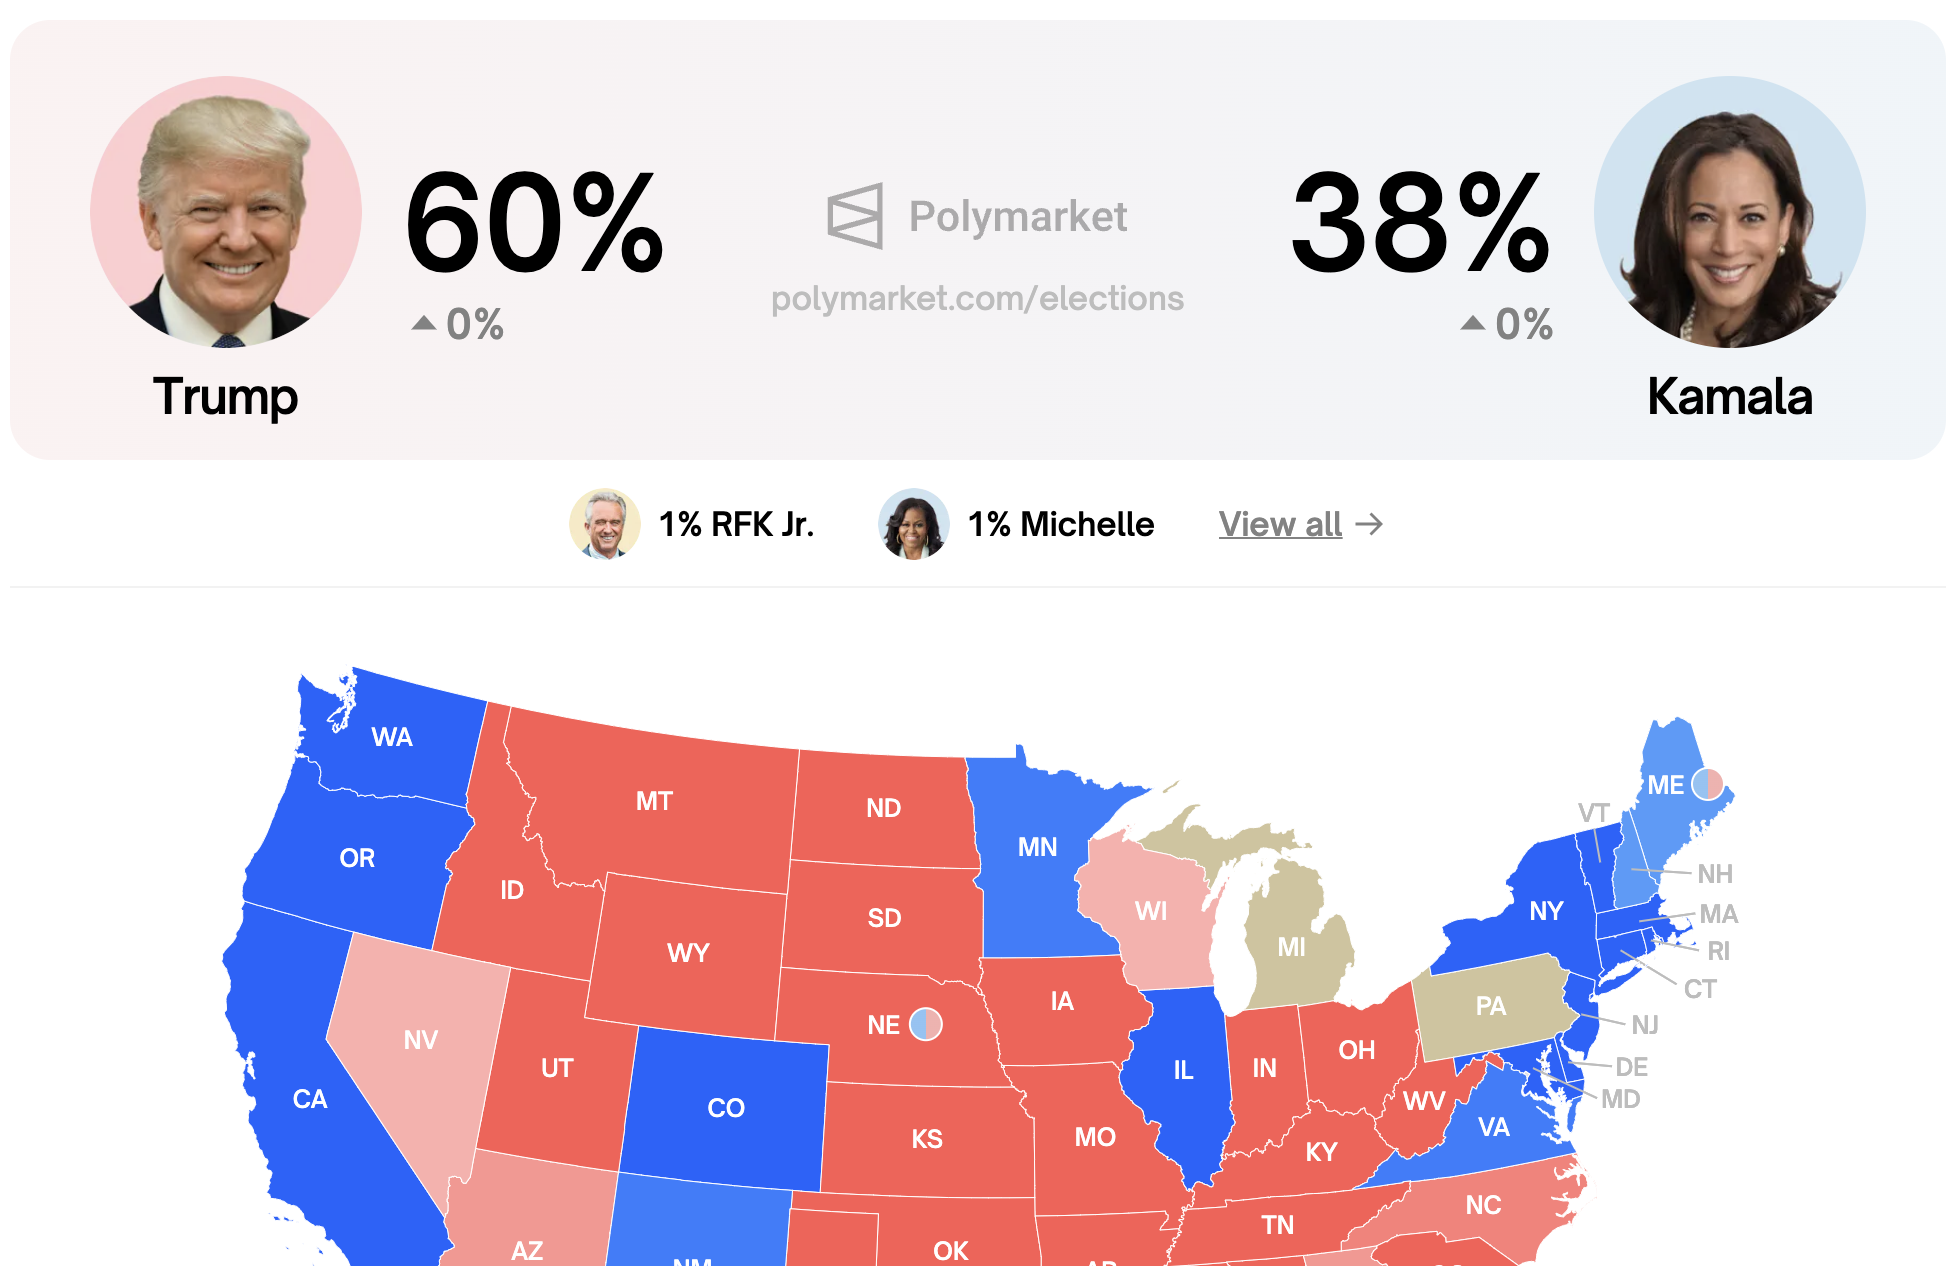Click Trump's 60% odds figure

(x=535, y=222)
